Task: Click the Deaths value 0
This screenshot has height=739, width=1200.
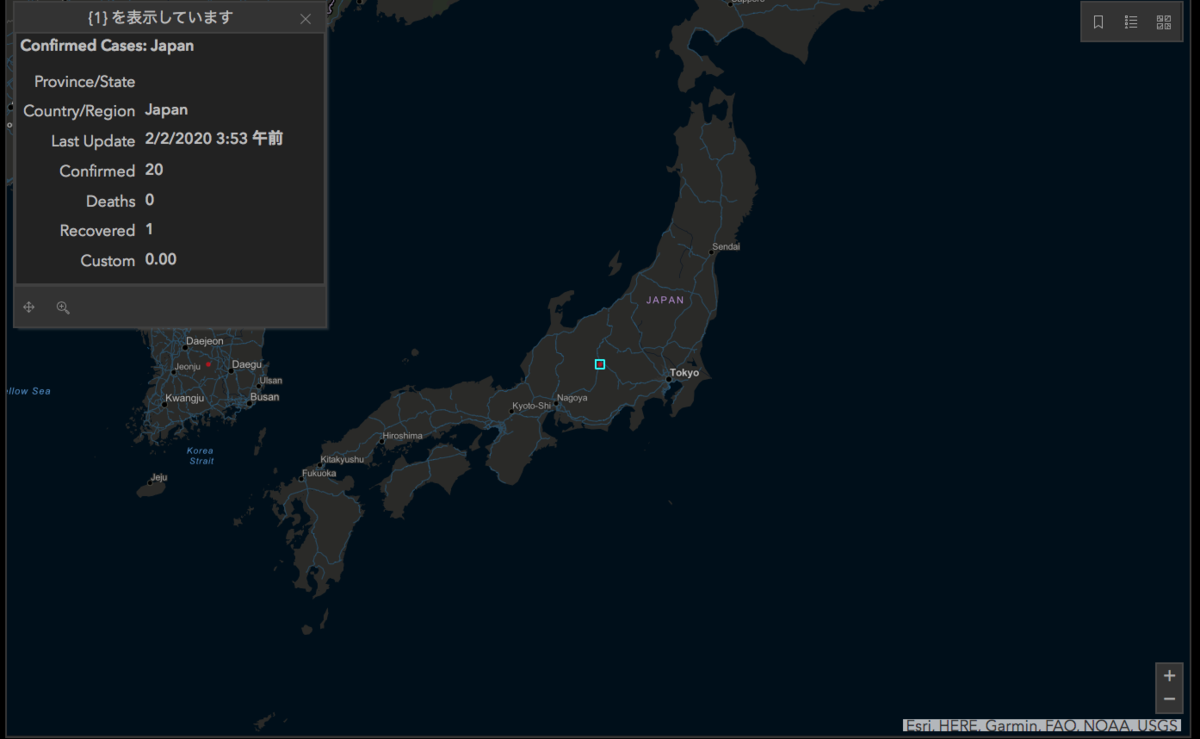Action: click(149, 200)
